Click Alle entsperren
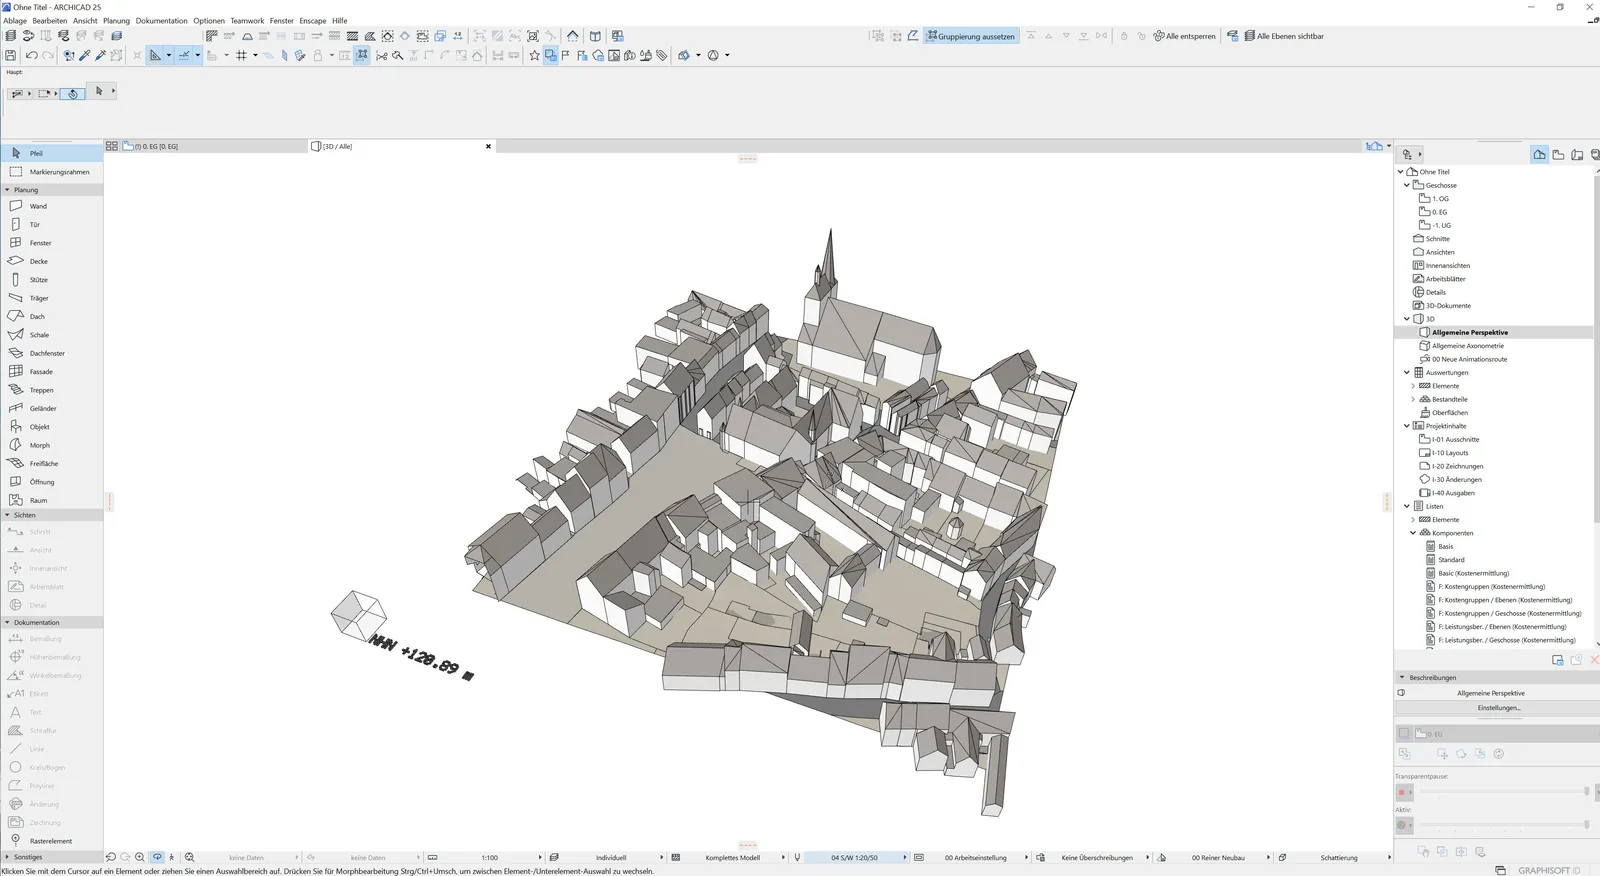The width and height of the screenshot is (1600, 876). pyautogui.click(x=1185, y=36)
